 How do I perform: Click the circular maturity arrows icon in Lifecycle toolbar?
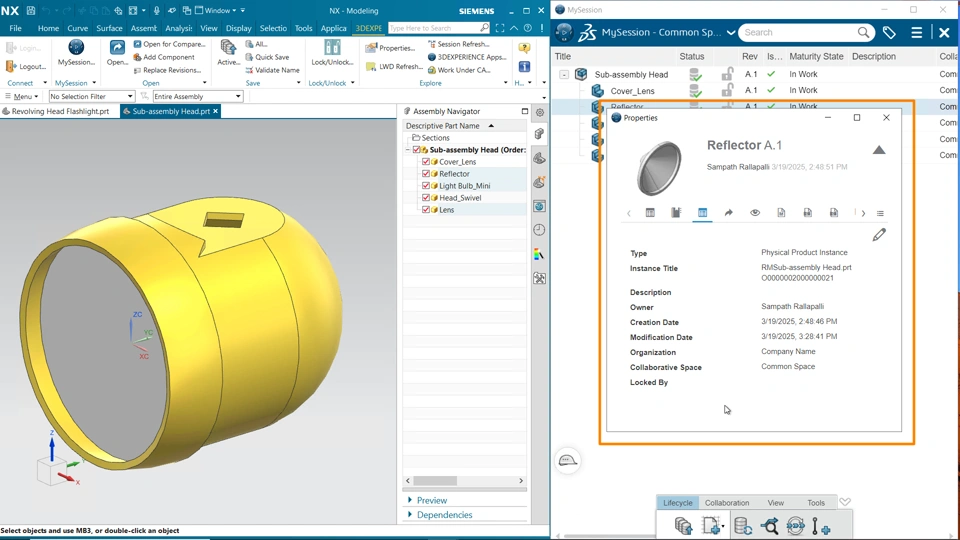coord(795,526)
